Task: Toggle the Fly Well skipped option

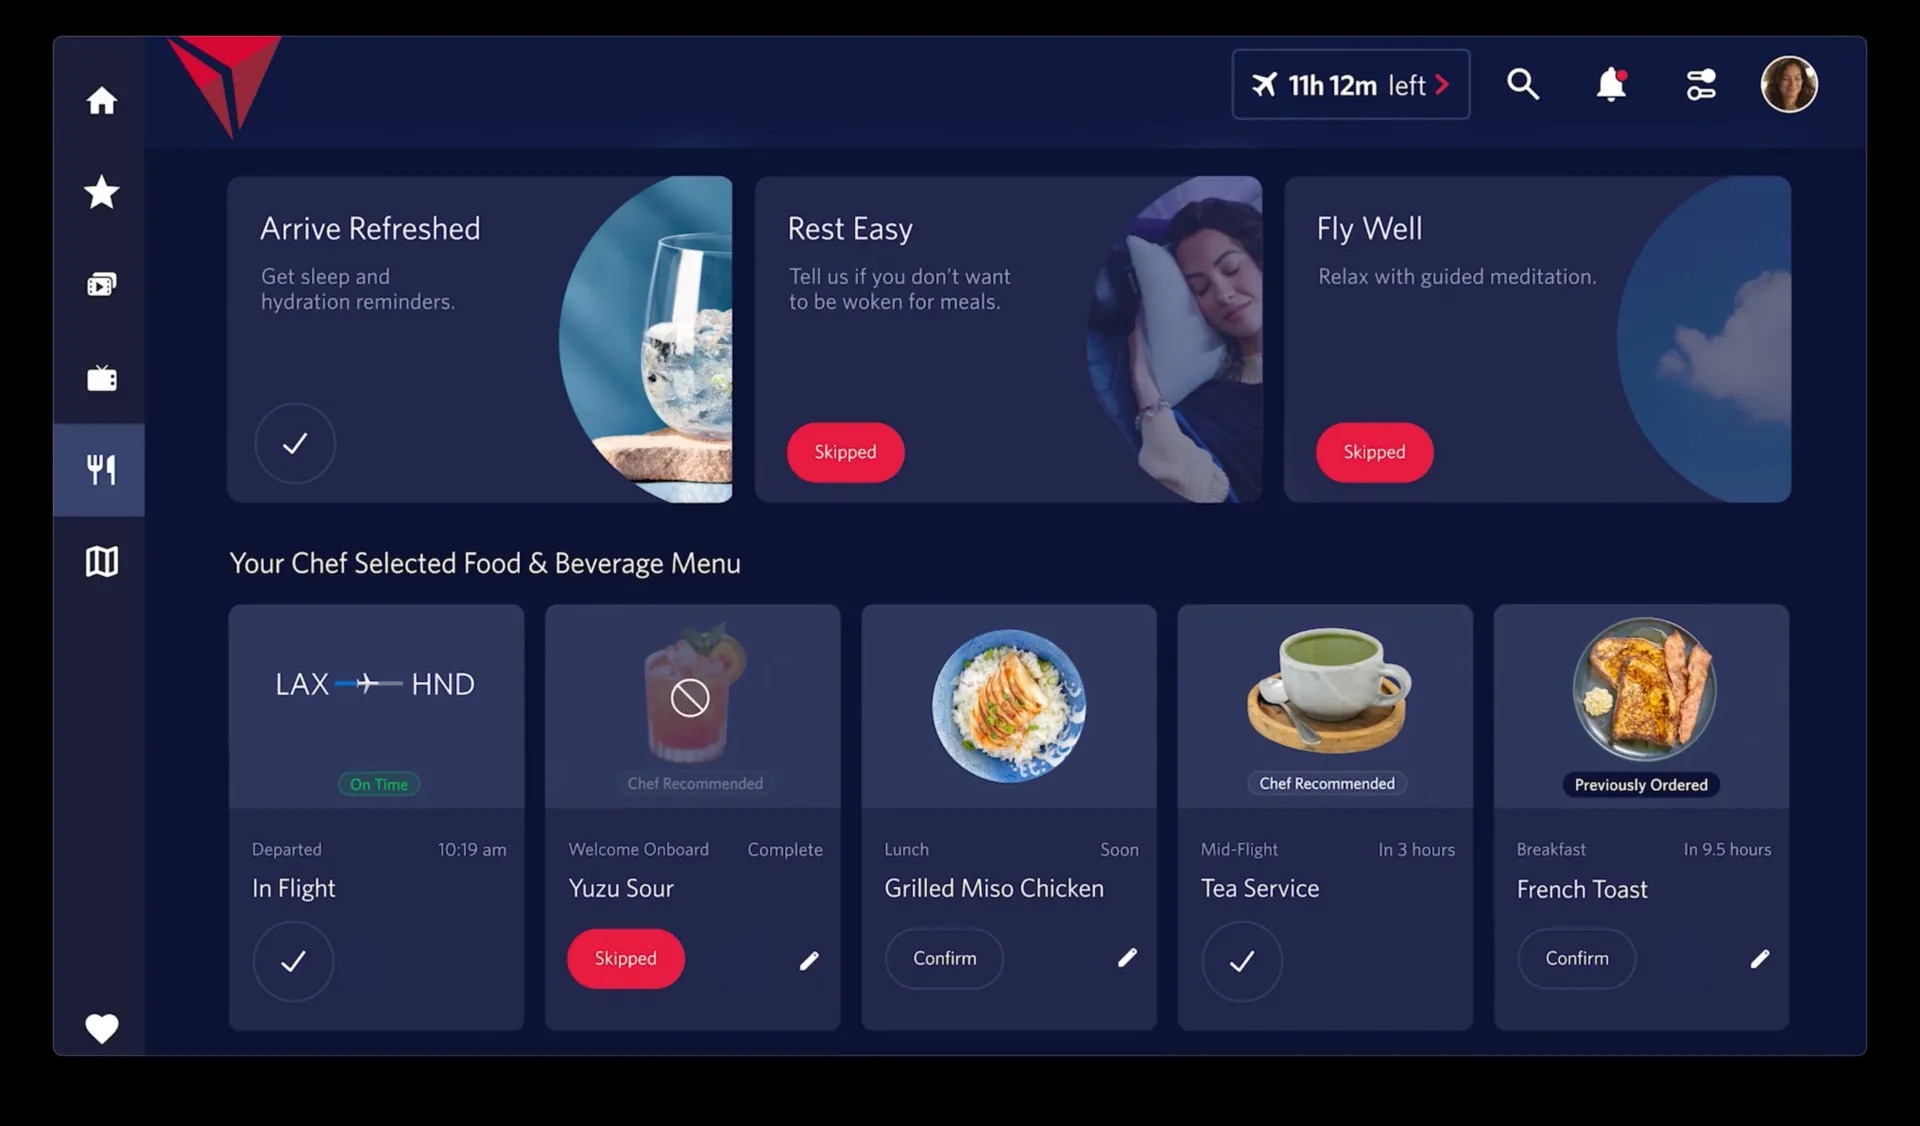Action: (x=1373, y=452)
